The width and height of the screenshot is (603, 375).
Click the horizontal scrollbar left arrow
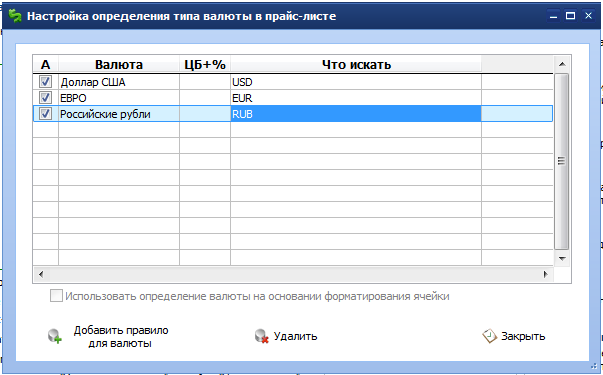click(x=41, y=274)
